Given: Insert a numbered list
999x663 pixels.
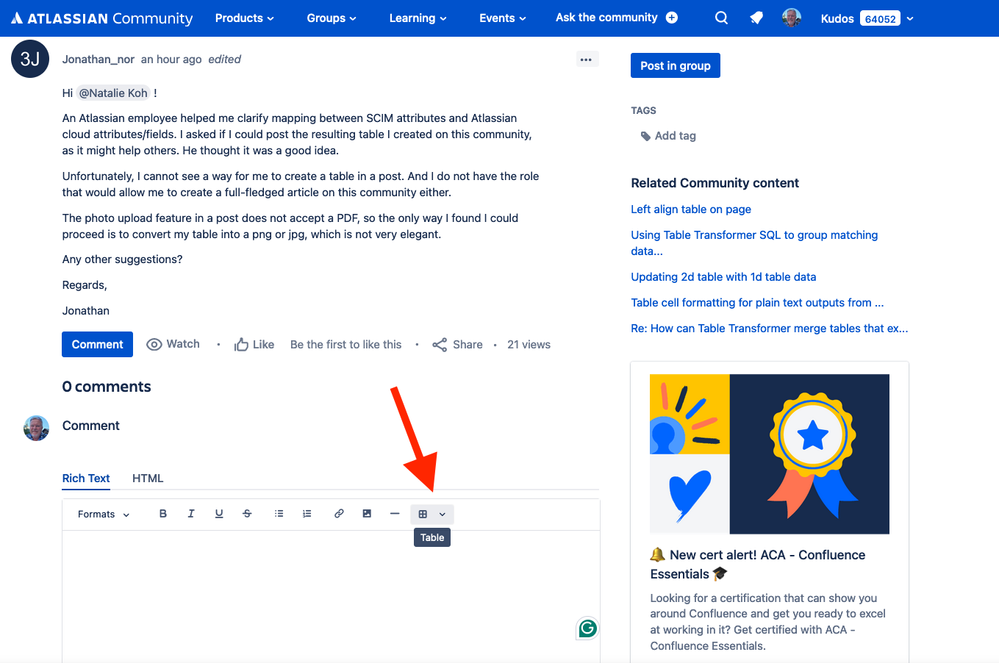Looking at the screenshot, I should [x=307, y=514].
